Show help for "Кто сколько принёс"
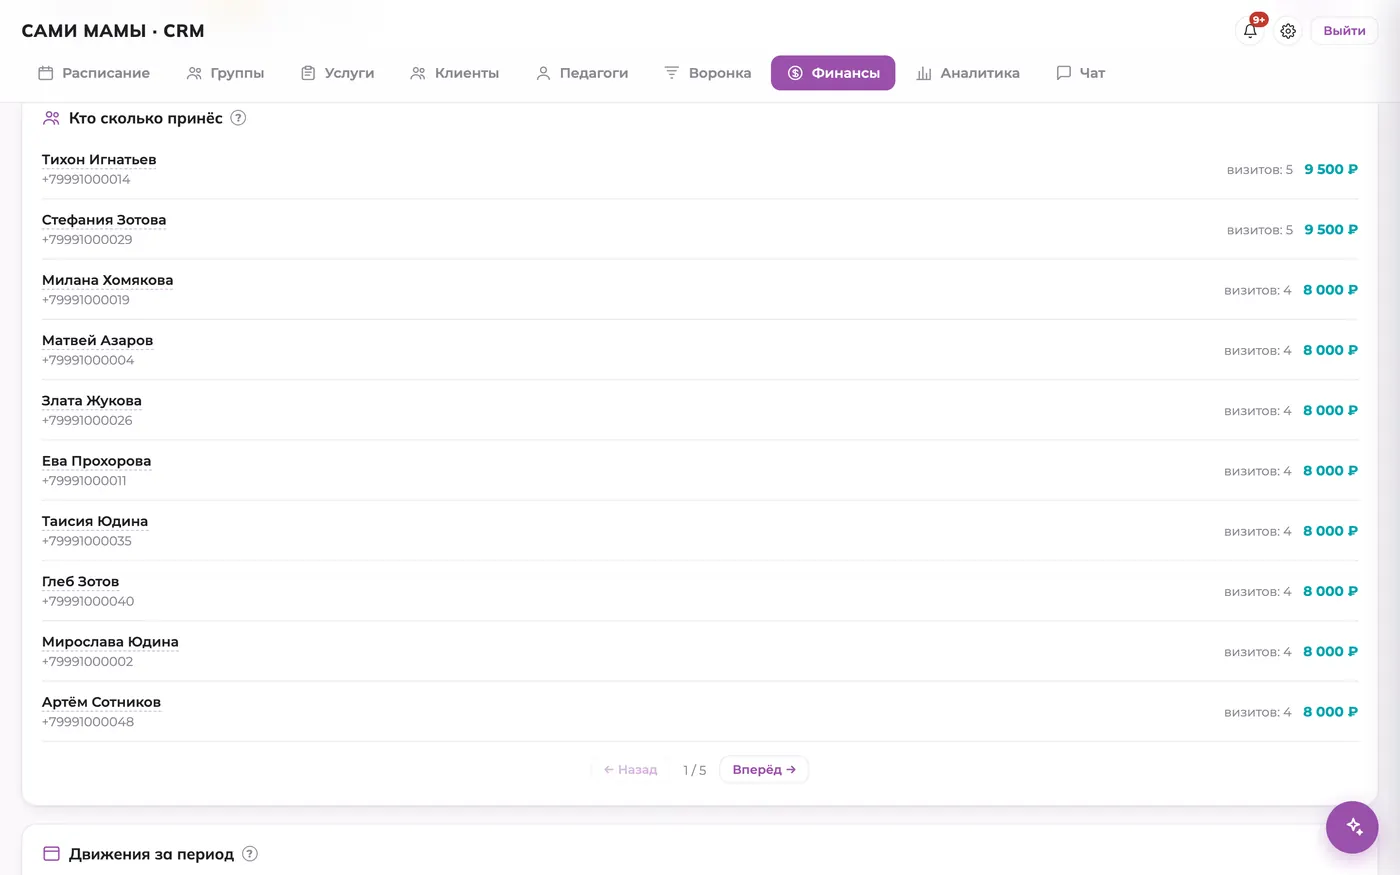The image size is (1400, 875). 238,118
